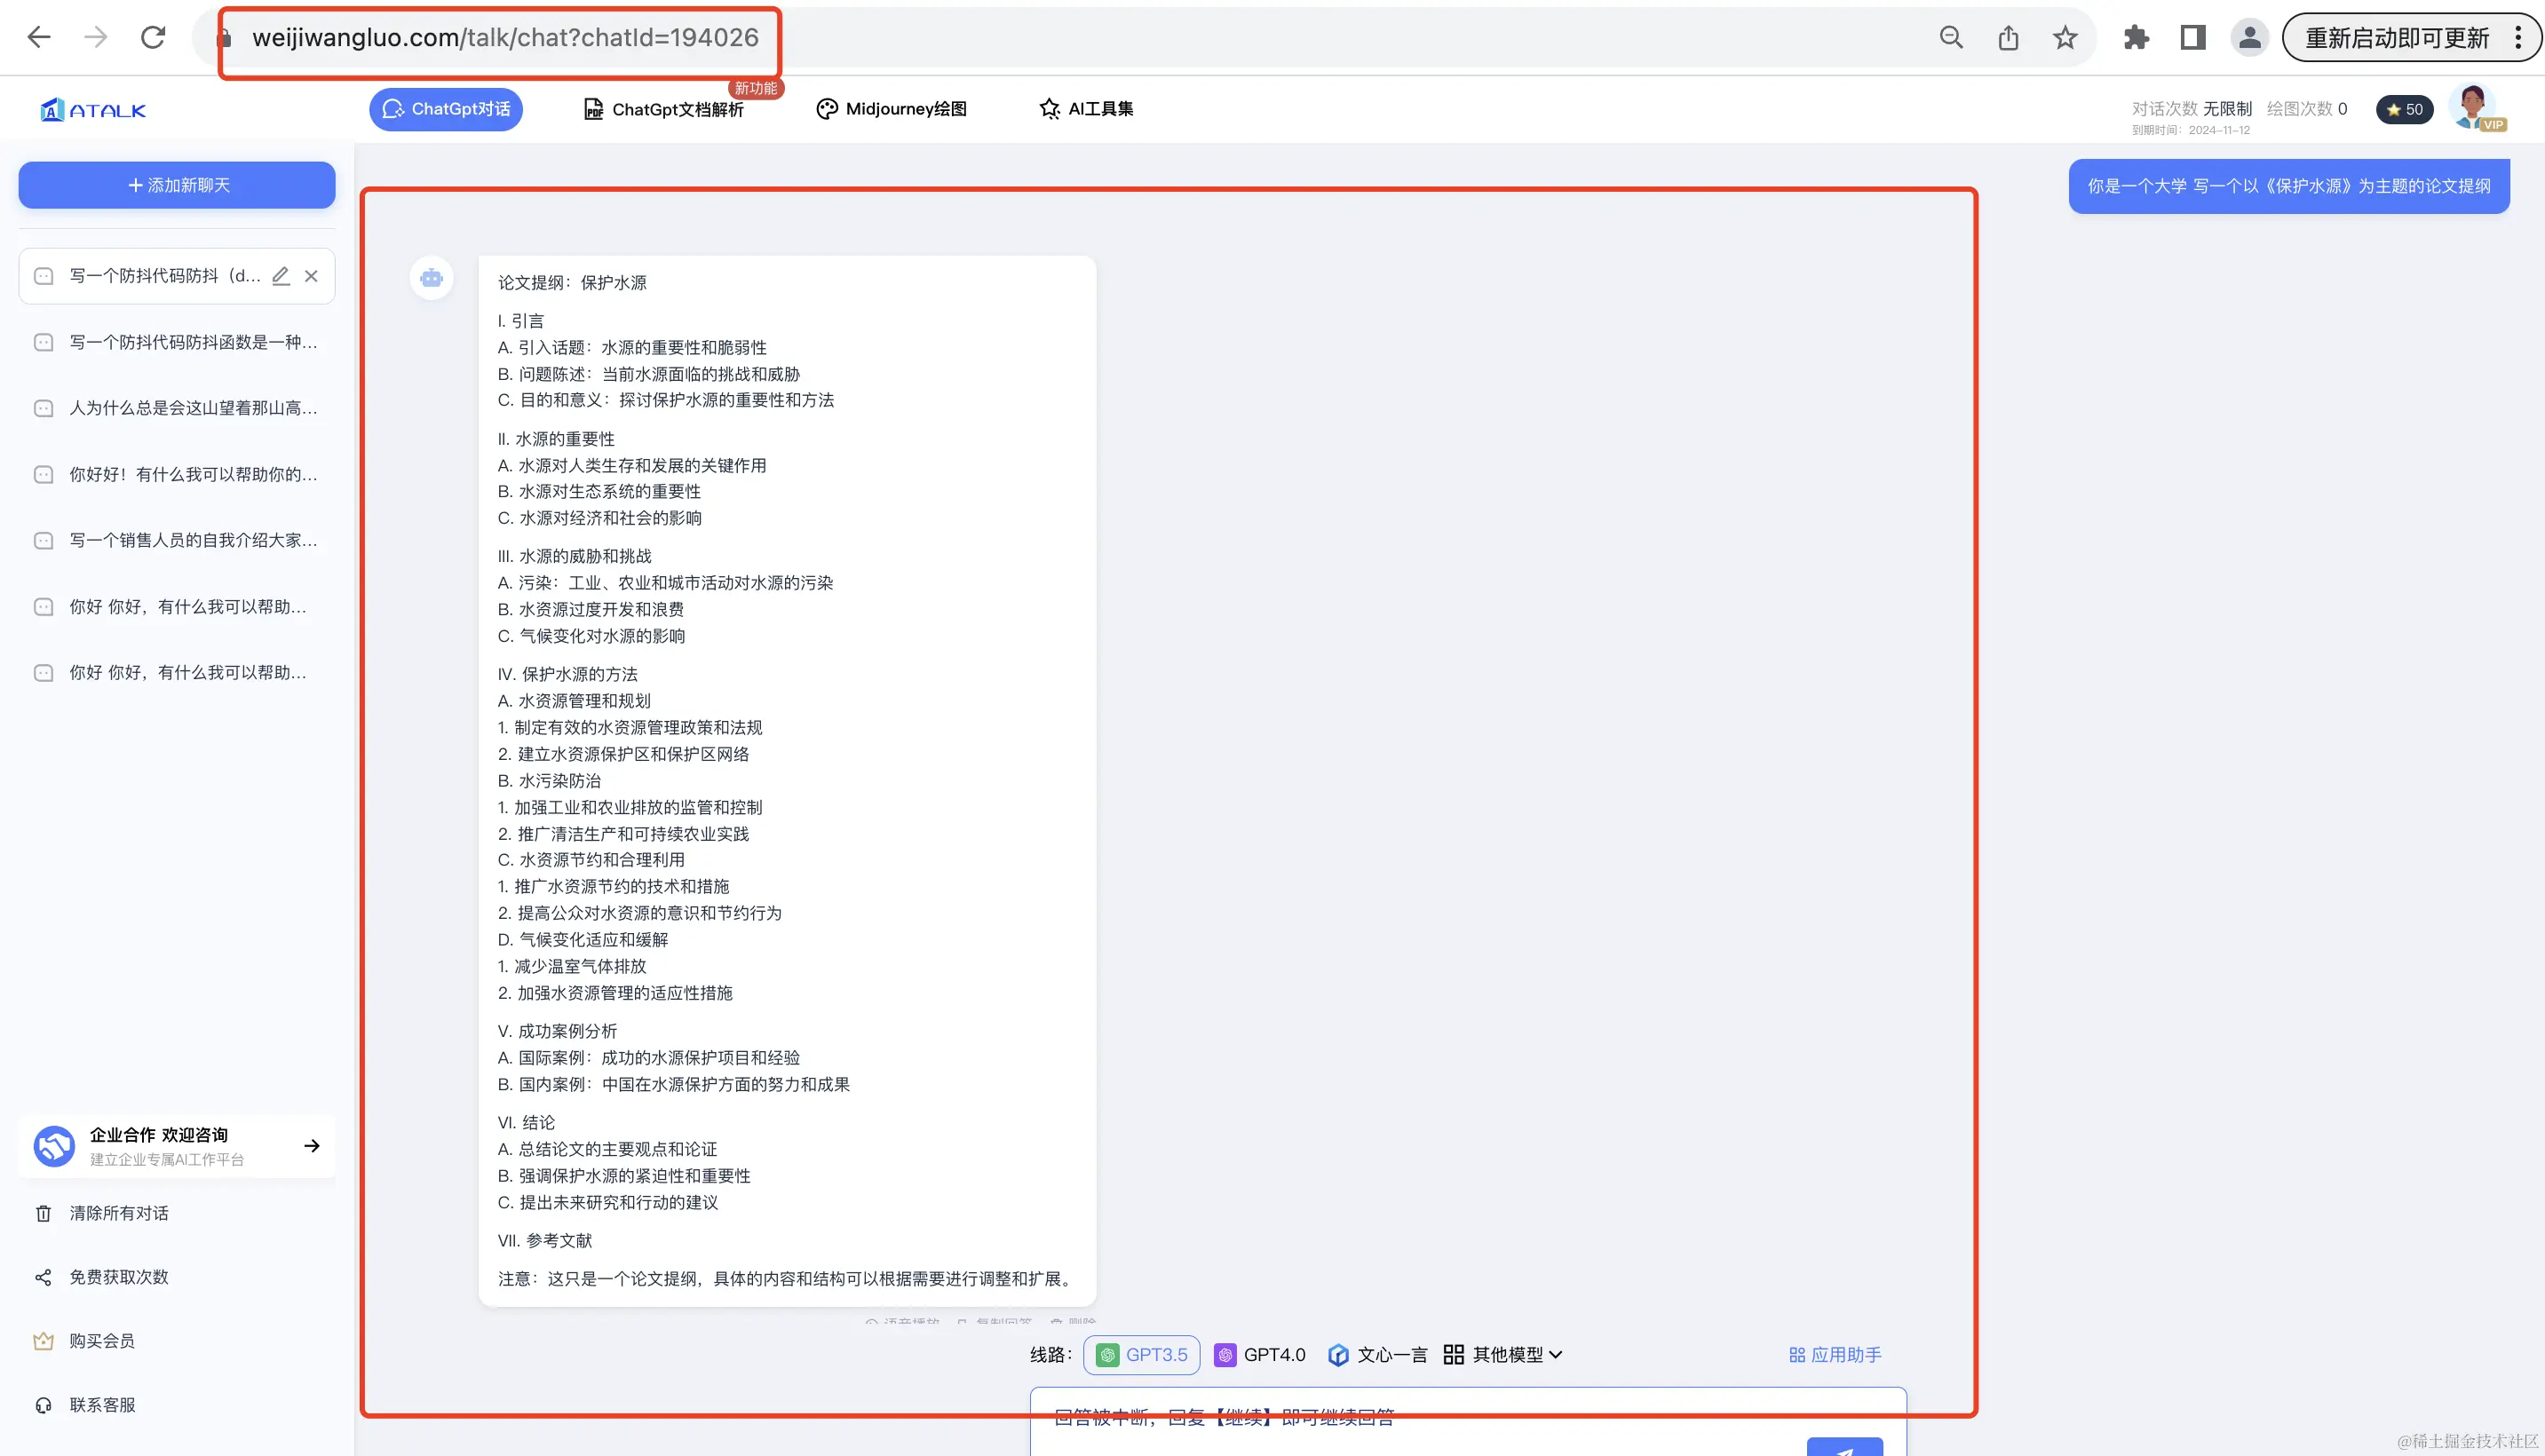
Task: Expand the 其他模型 dropdown
Action: pos(1503,1355)
